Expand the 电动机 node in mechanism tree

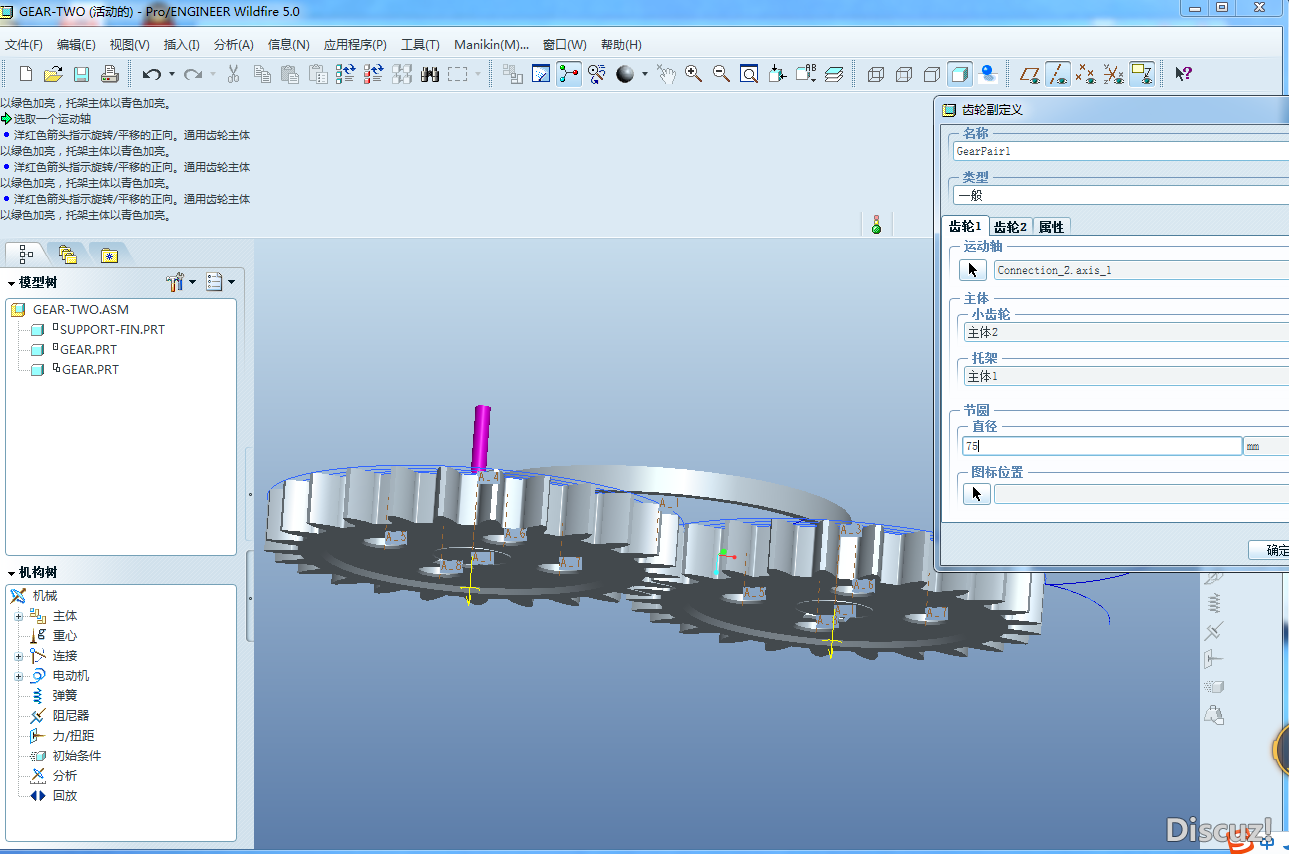pos(18,676)
